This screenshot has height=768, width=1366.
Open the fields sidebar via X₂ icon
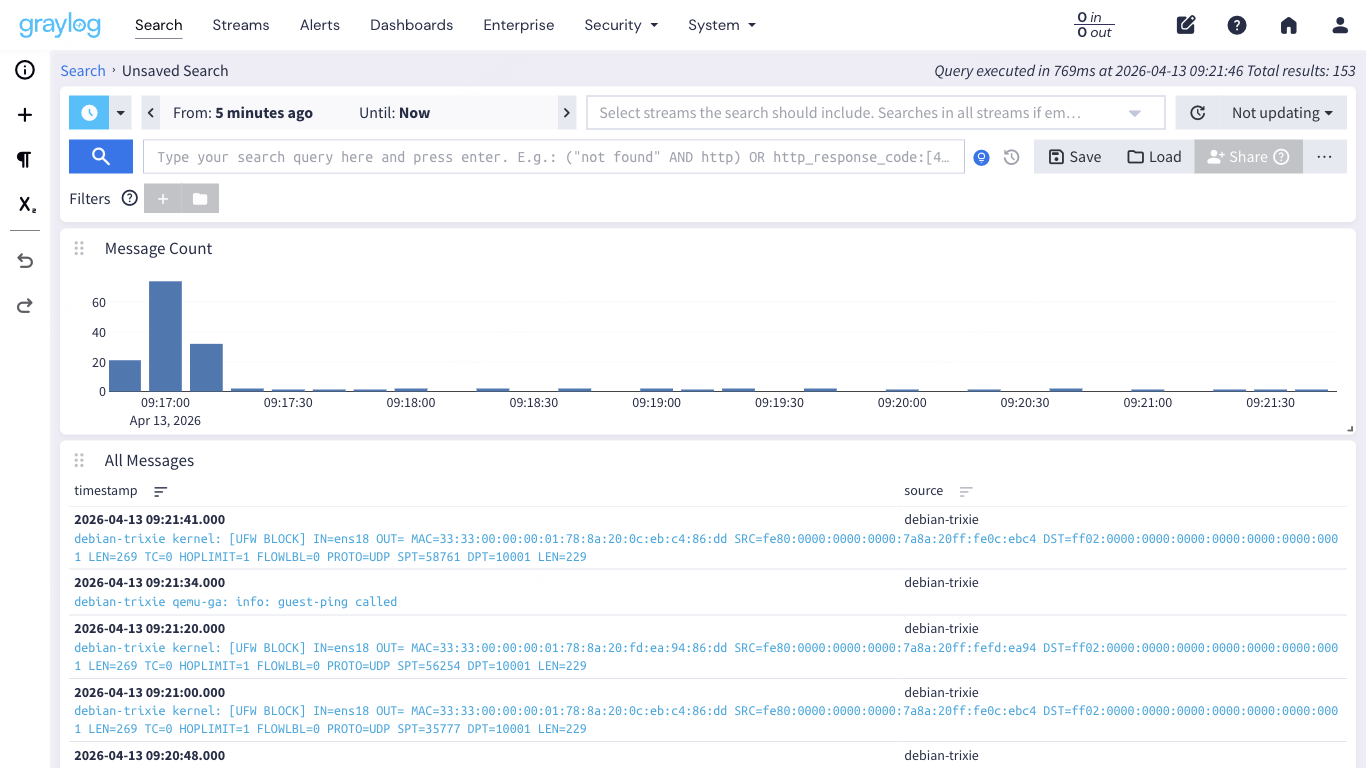pyautogui.click(x=24, y=204)
